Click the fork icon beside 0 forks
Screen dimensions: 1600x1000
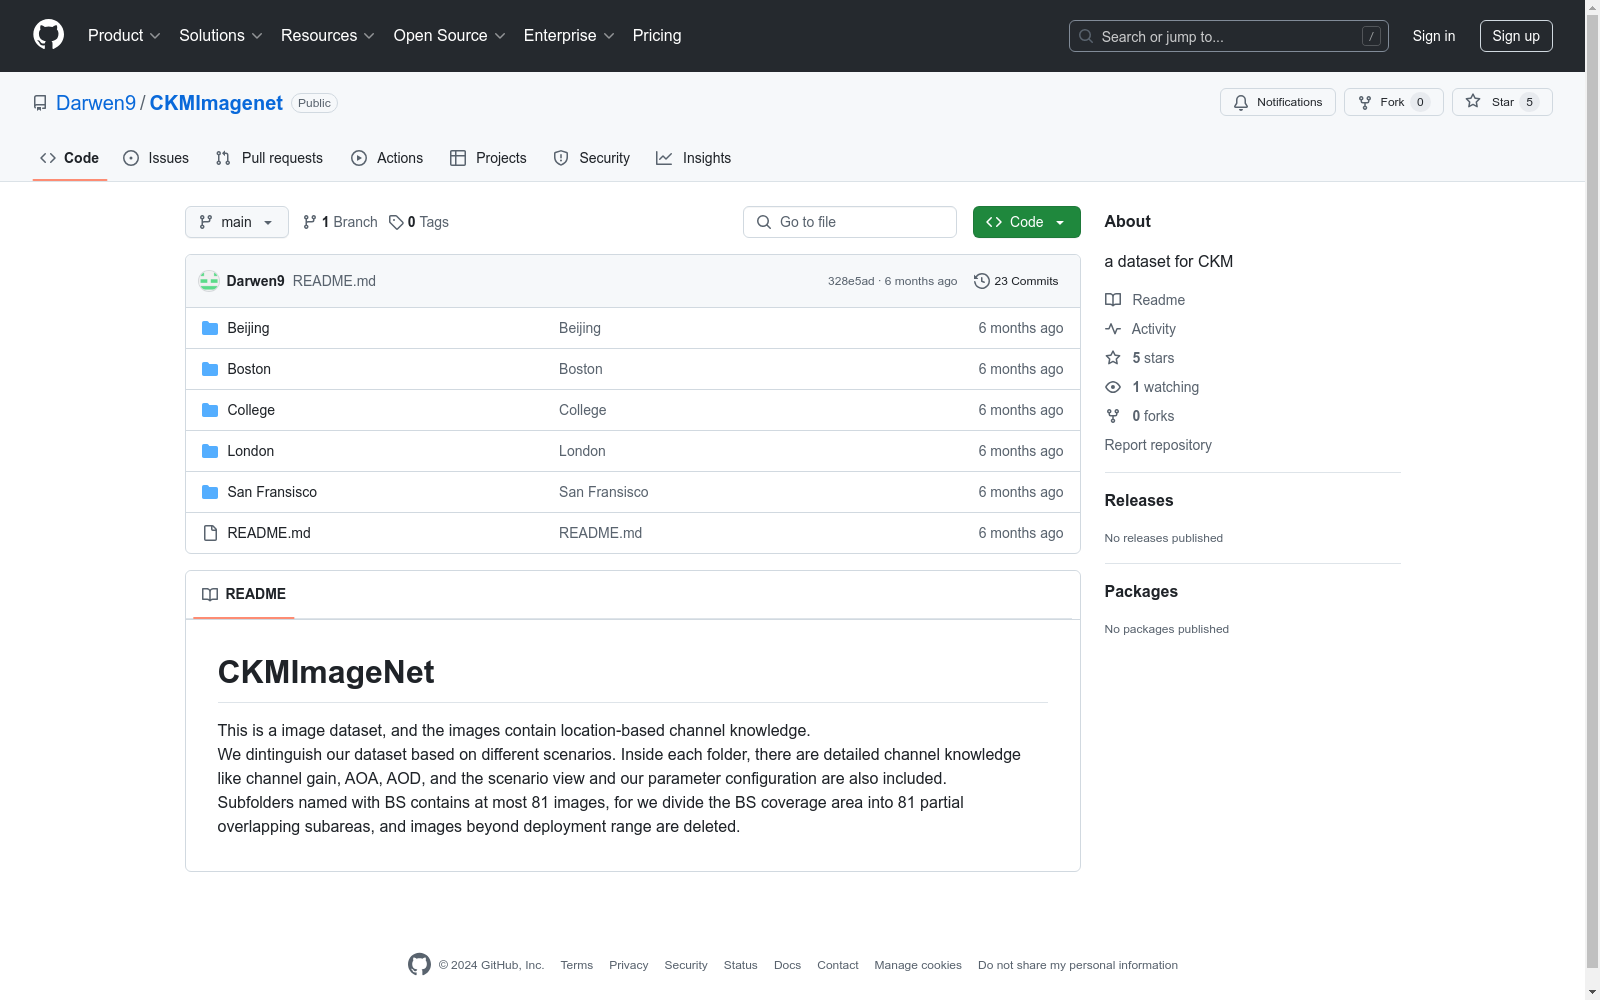point(1113,416)
